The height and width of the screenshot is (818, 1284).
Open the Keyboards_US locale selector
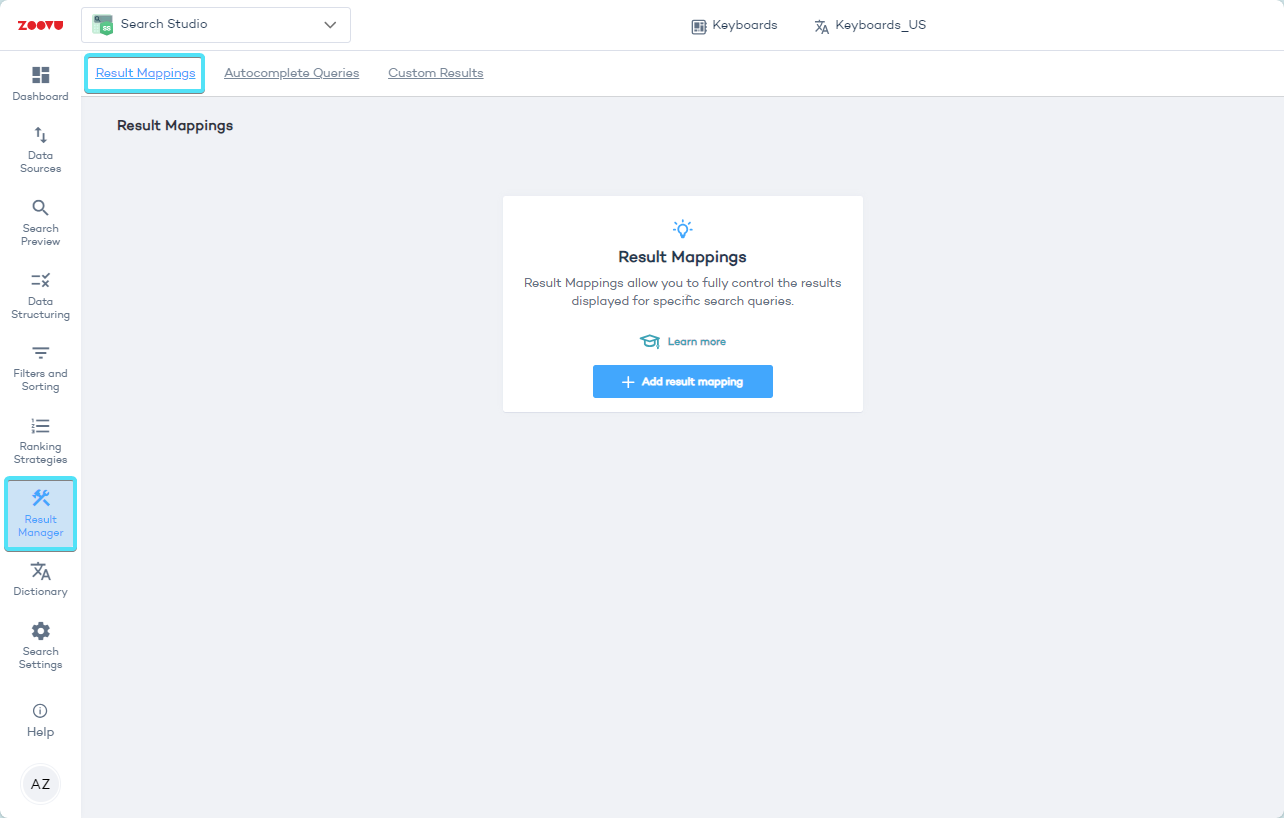pos(870,26)
